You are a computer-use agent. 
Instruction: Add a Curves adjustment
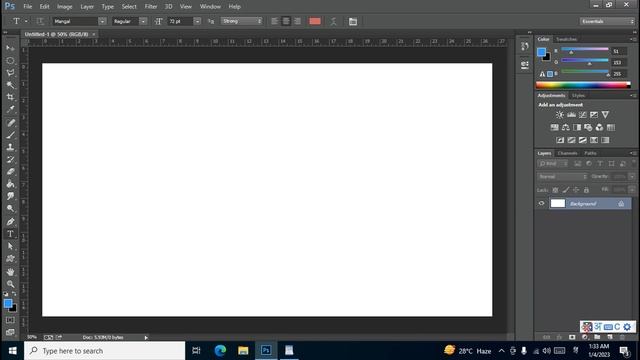(582, 115)
